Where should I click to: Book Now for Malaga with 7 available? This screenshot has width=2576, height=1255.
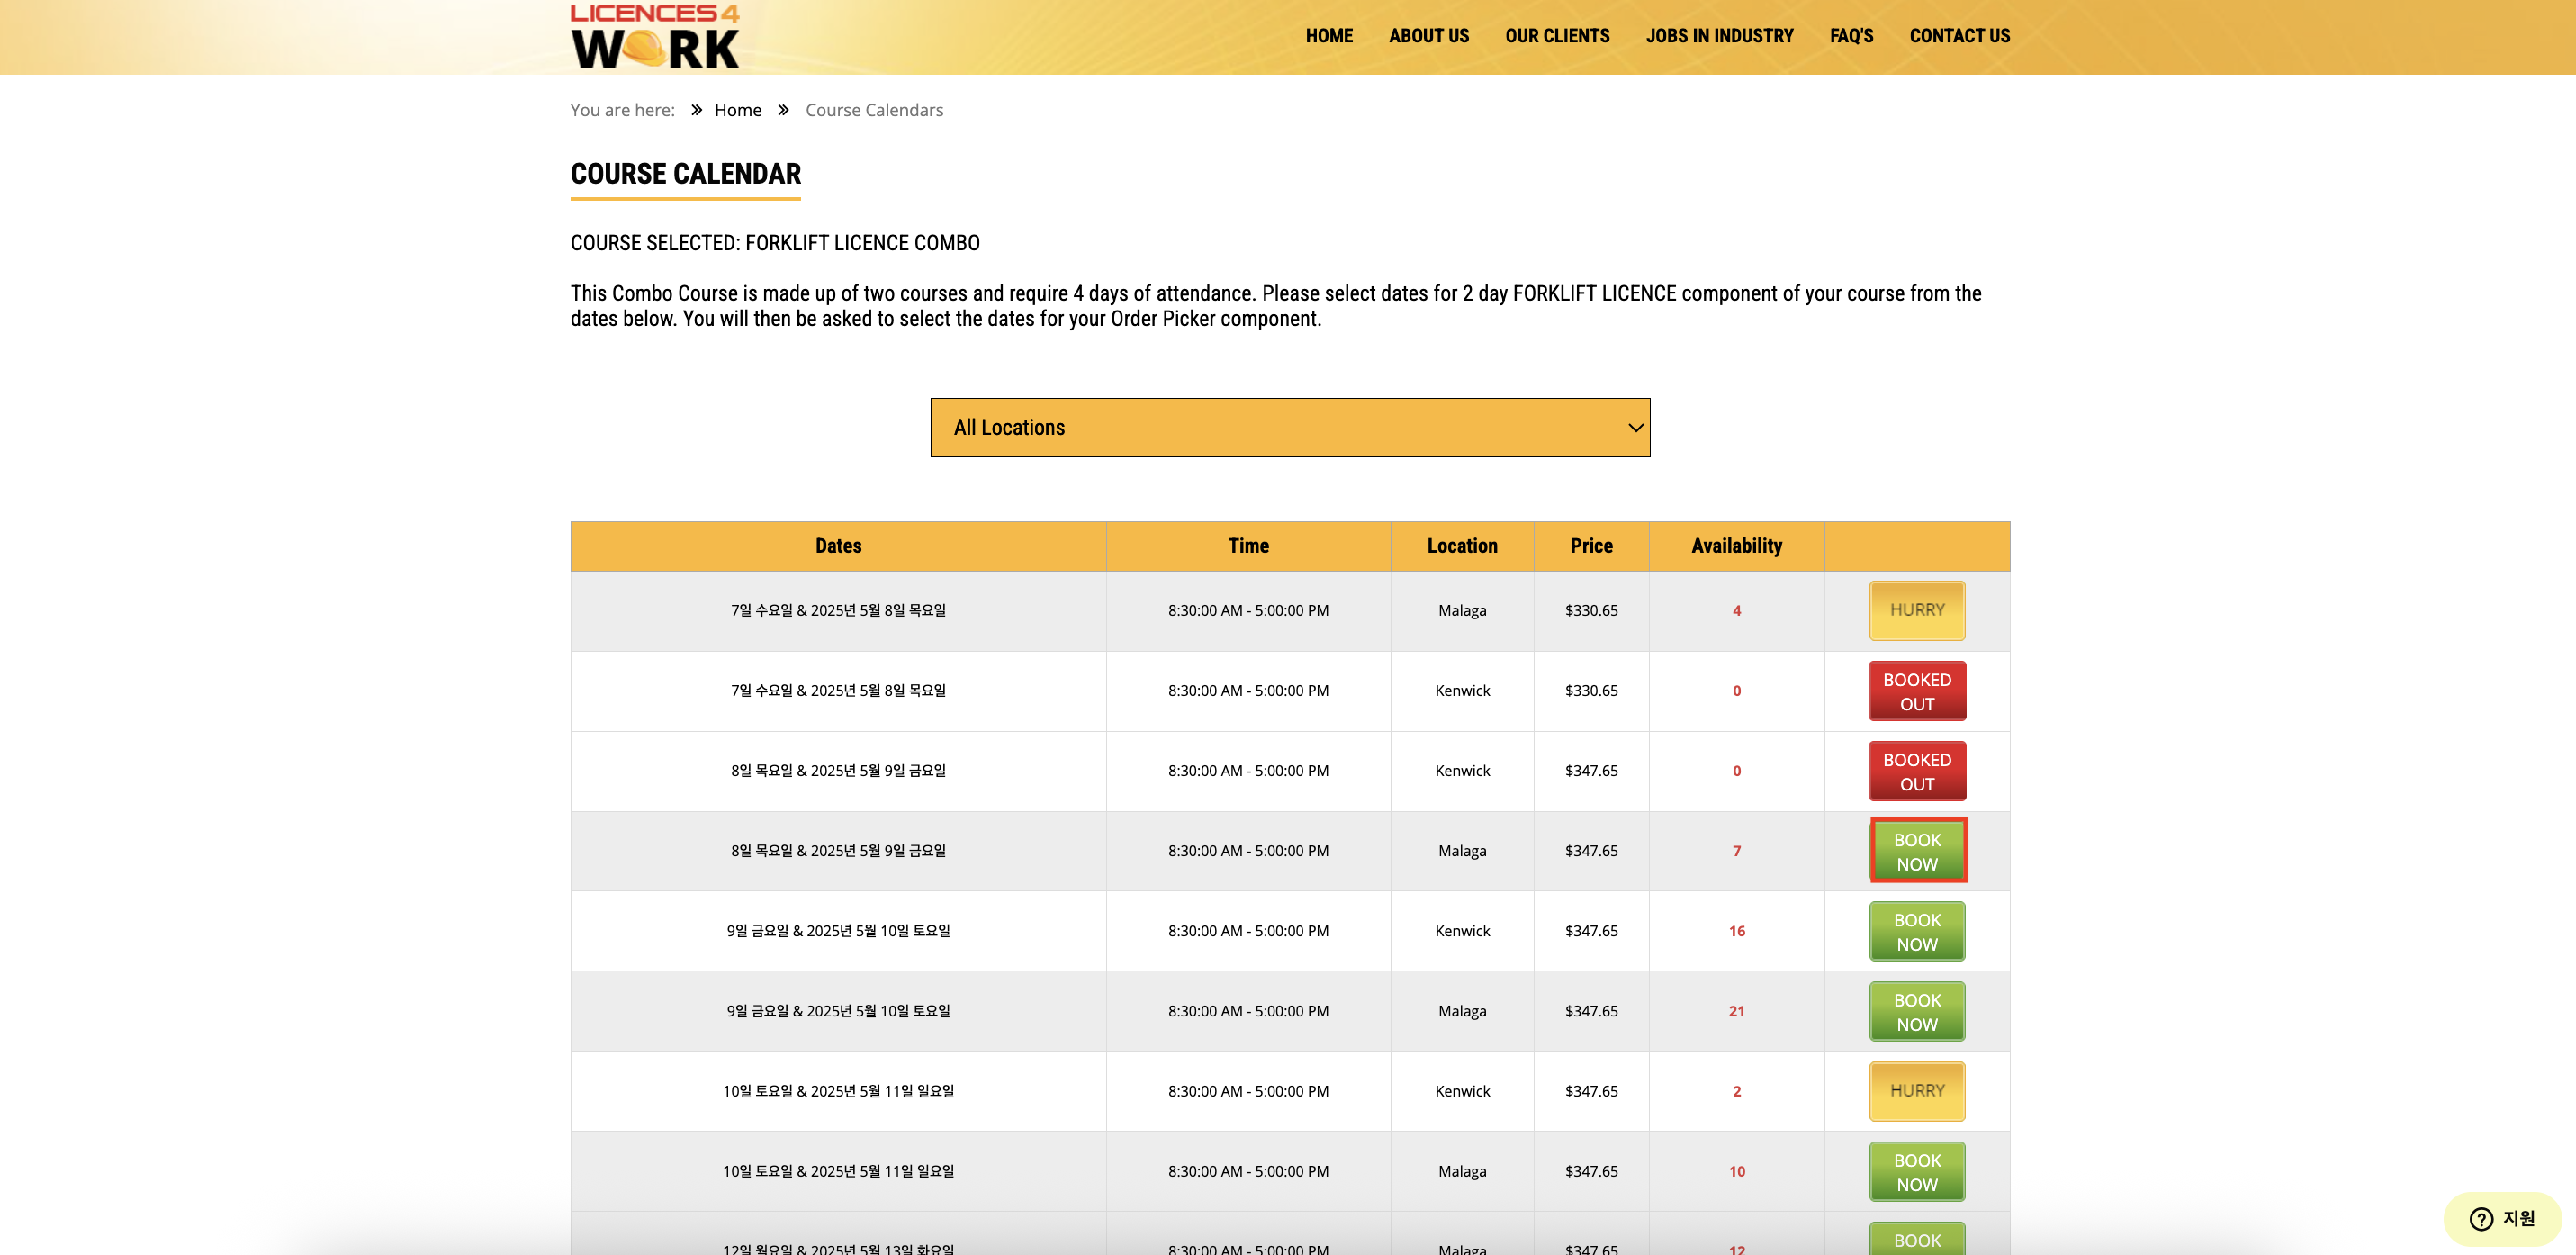click(1916, 851)
